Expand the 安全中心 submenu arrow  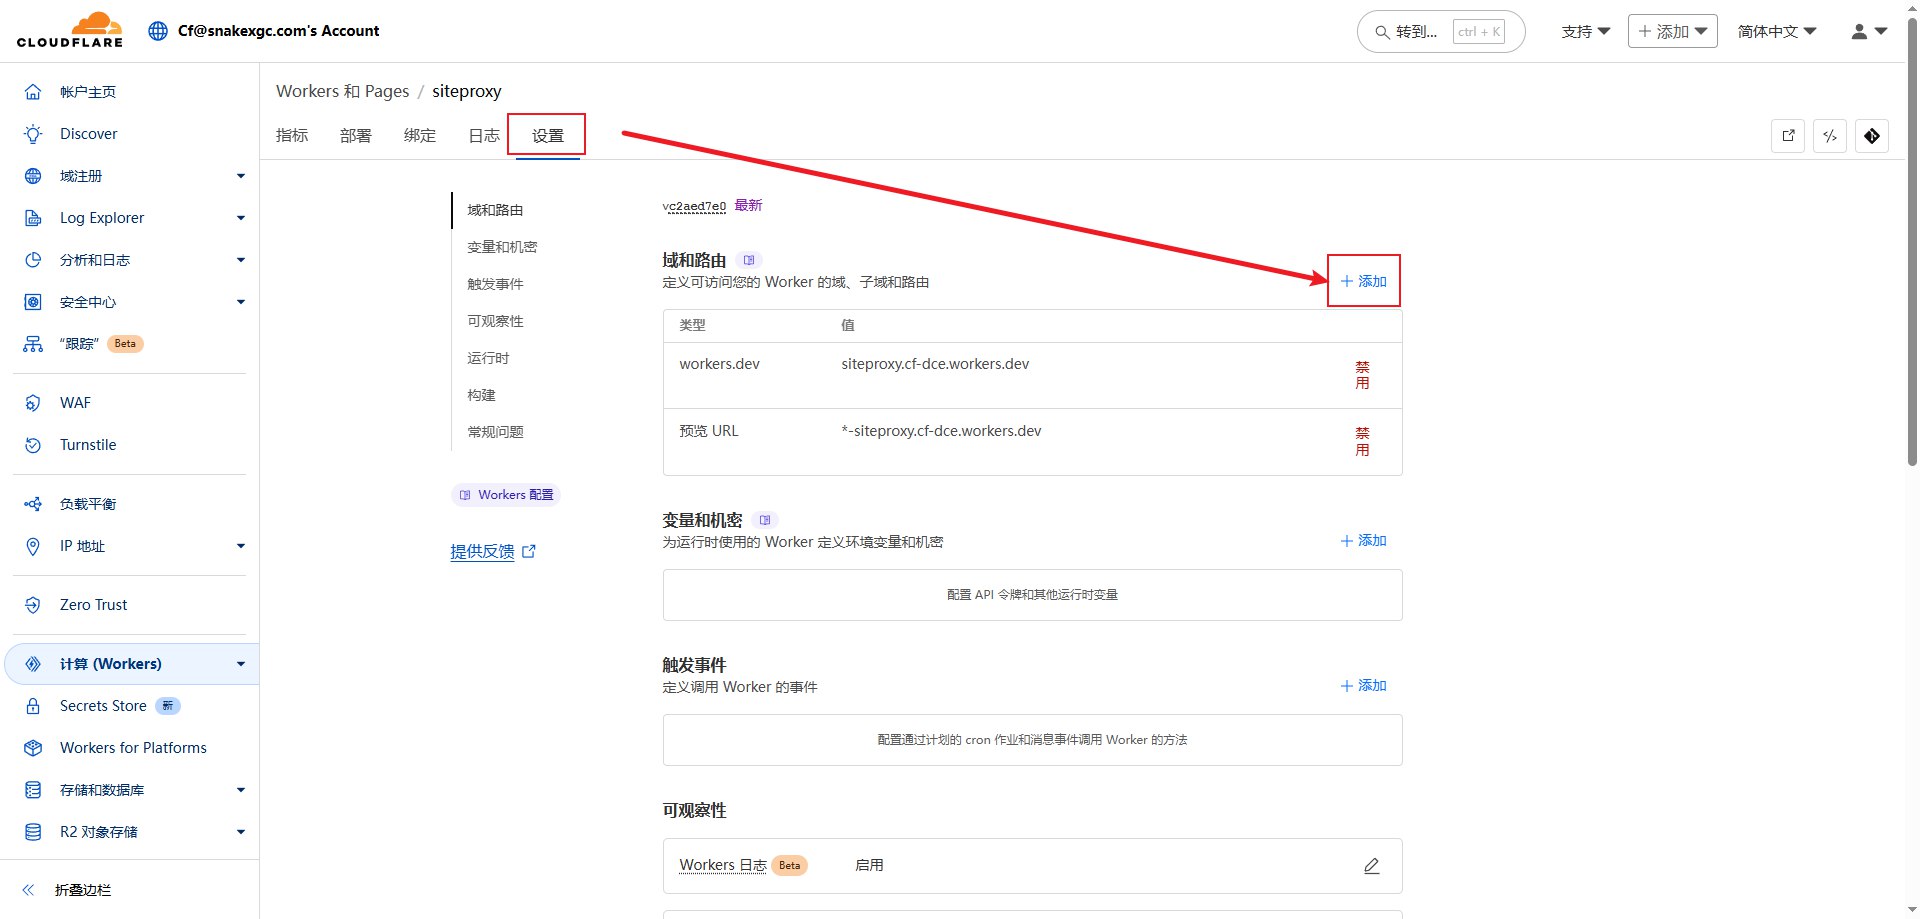241,302
